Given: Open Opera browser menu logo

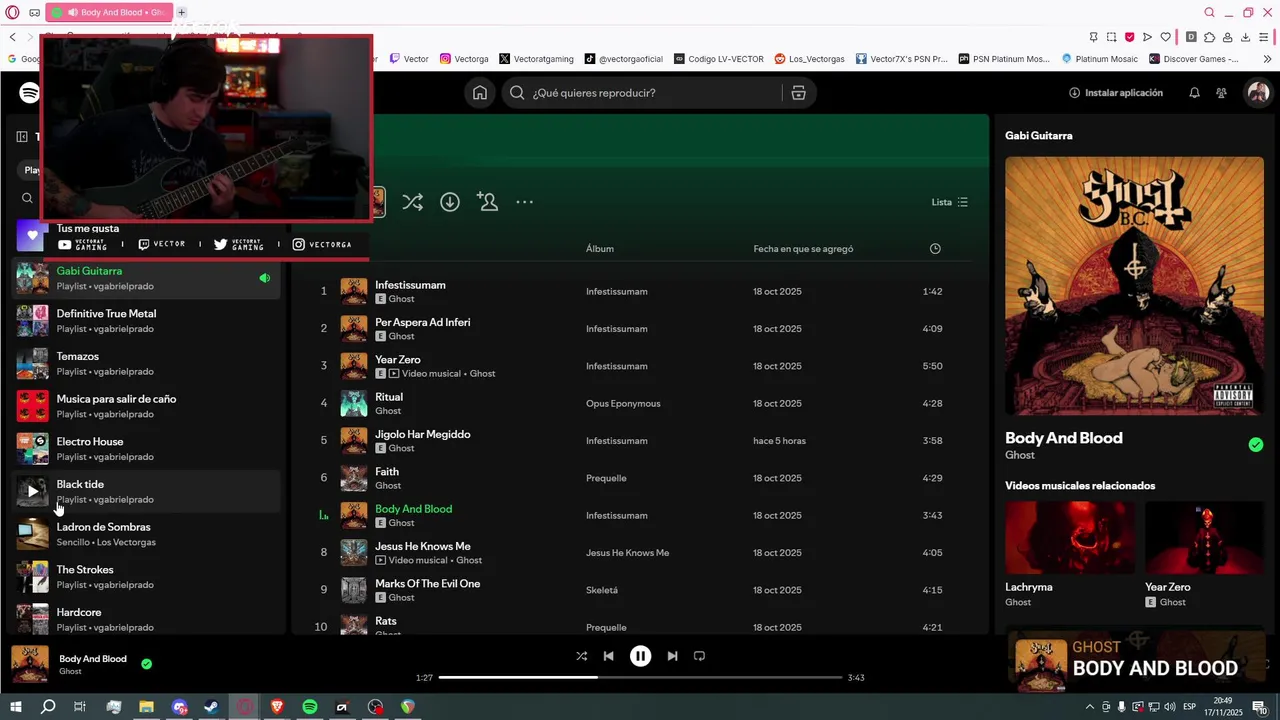Looking at the screenshot, I should tap(13, 12).
